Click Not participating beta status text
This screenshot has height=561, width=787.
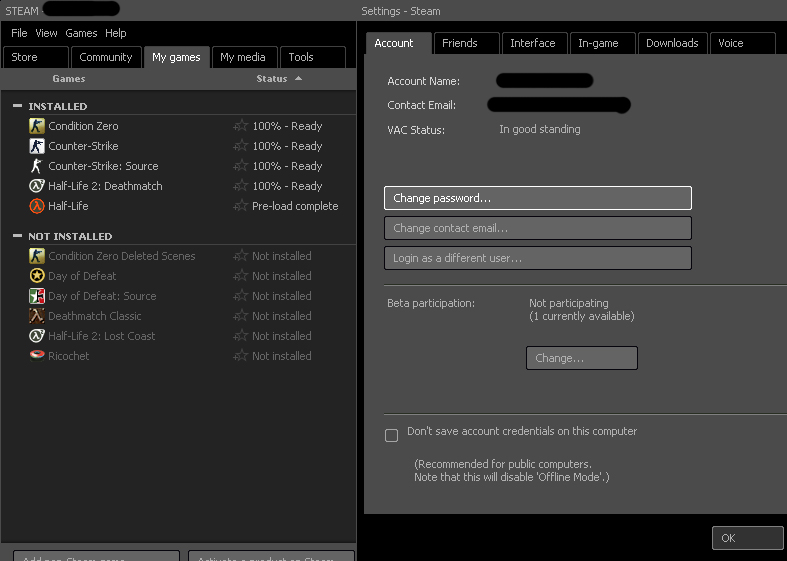click(x=569, y=303)
